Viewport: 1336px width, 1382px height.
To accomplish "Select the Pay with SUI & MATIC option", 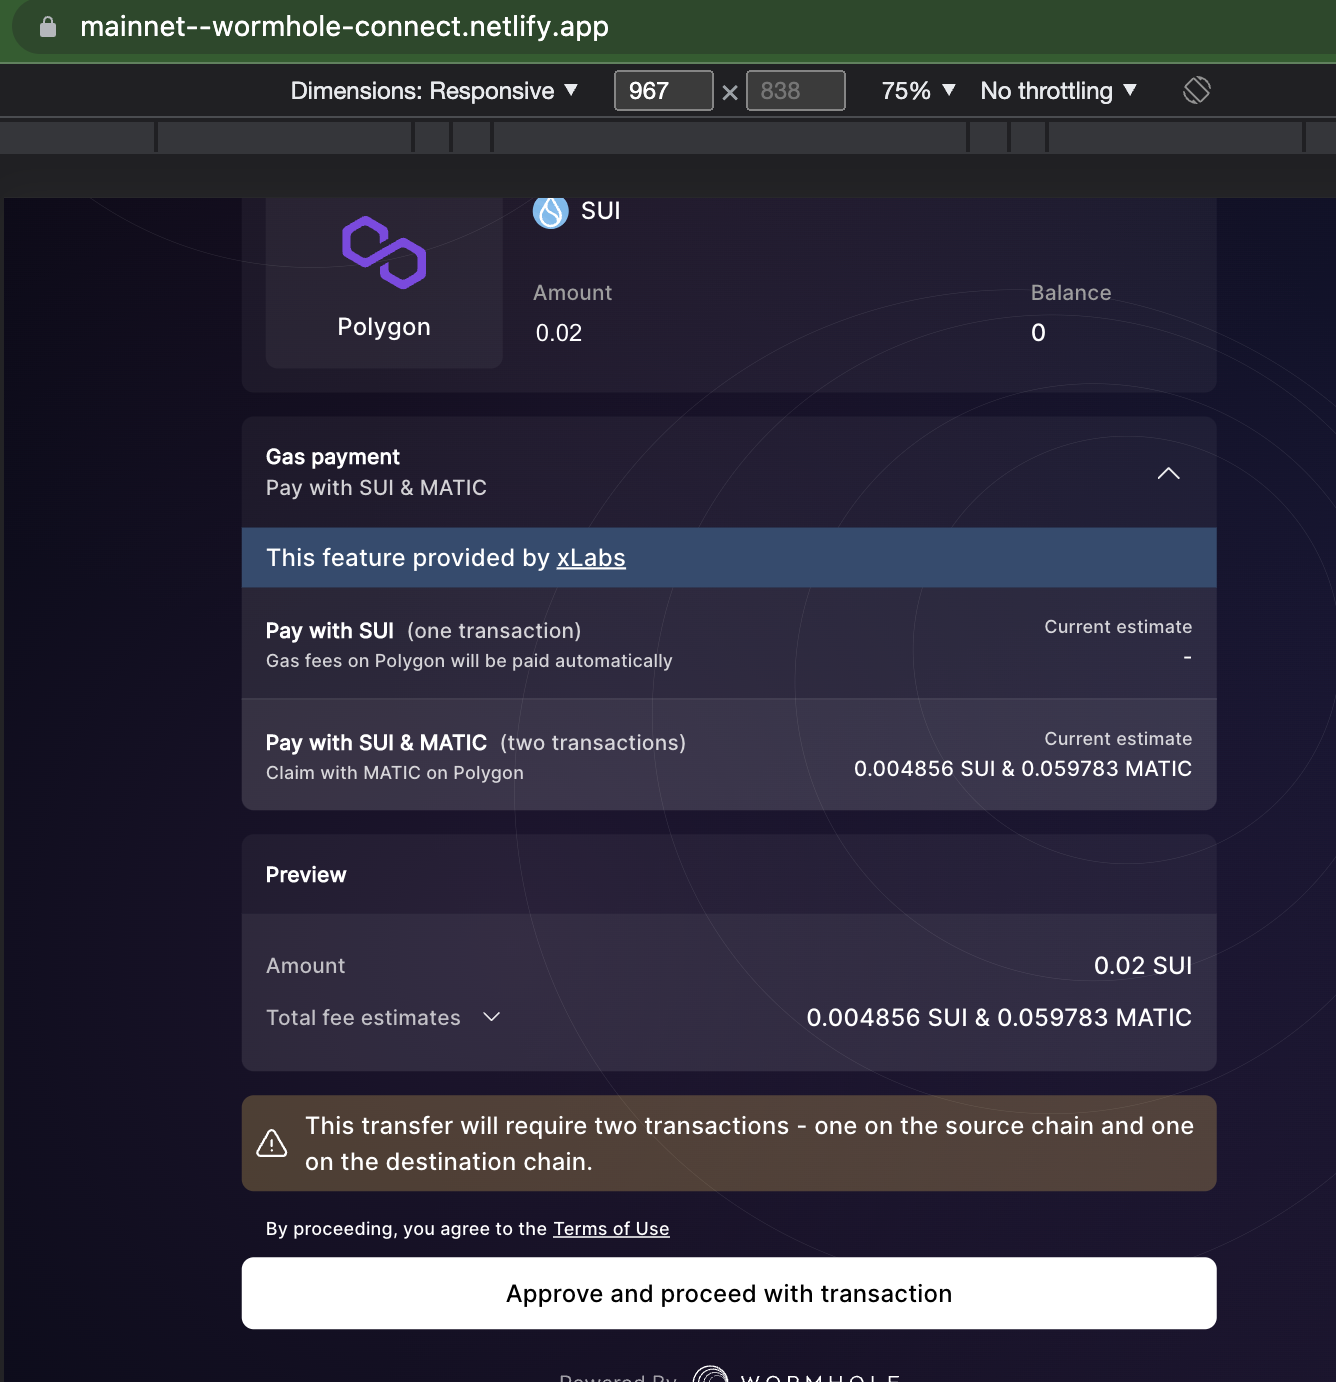I will (x=729, y=755).
